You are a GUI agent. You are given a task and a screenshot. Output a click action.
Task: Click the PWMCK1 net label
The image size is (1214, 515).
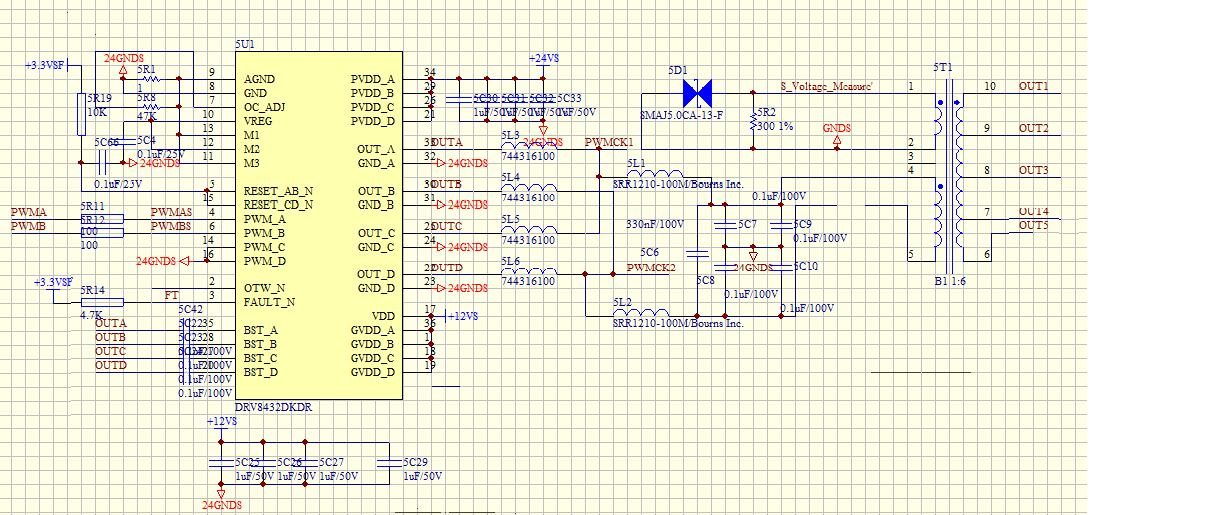point(609,143)
